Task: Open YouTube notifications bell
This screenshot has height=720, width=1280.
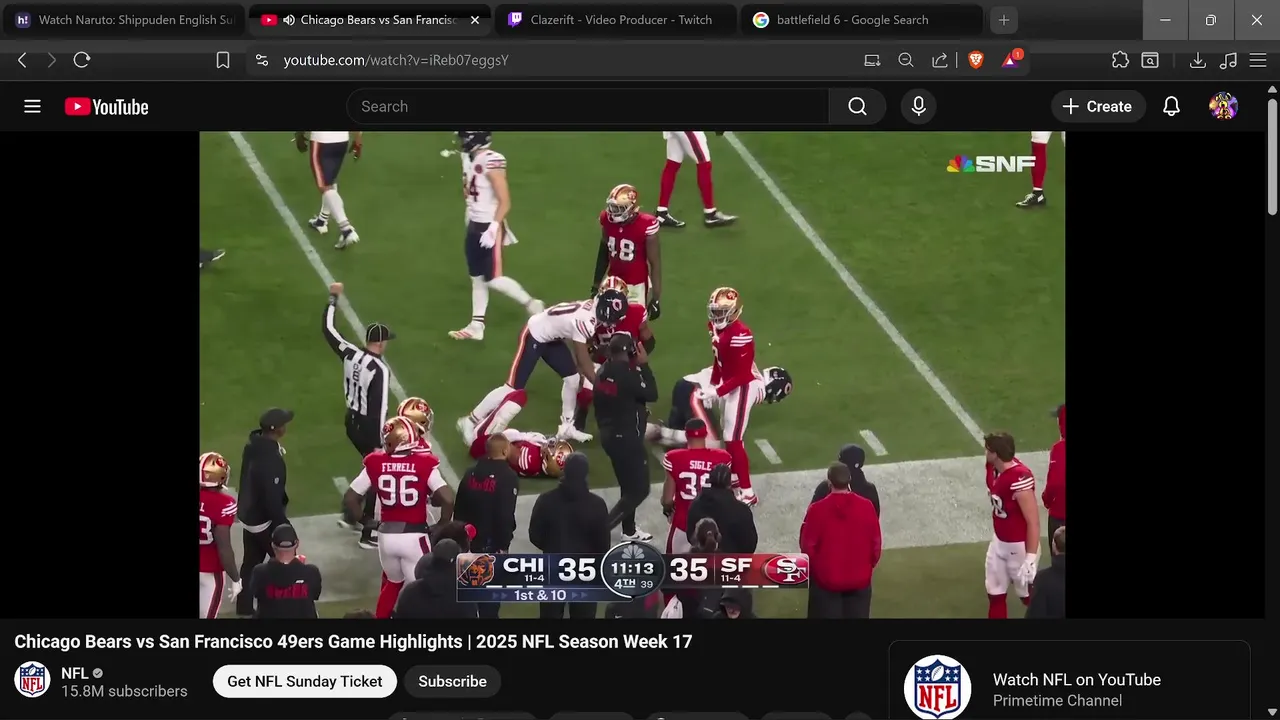Action: tap(1171, 106)
